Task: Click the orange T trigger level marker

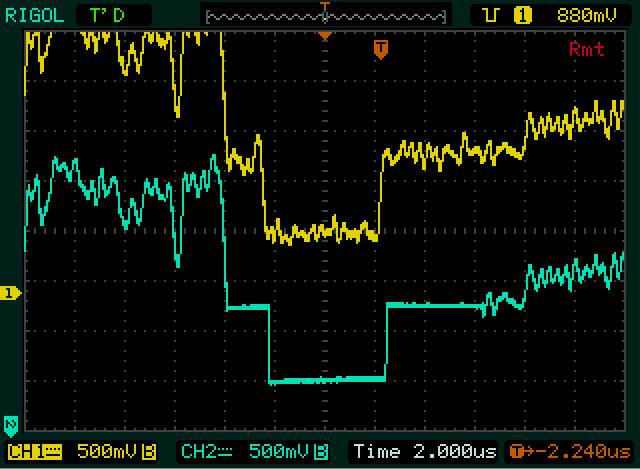Action: point(379,47)
